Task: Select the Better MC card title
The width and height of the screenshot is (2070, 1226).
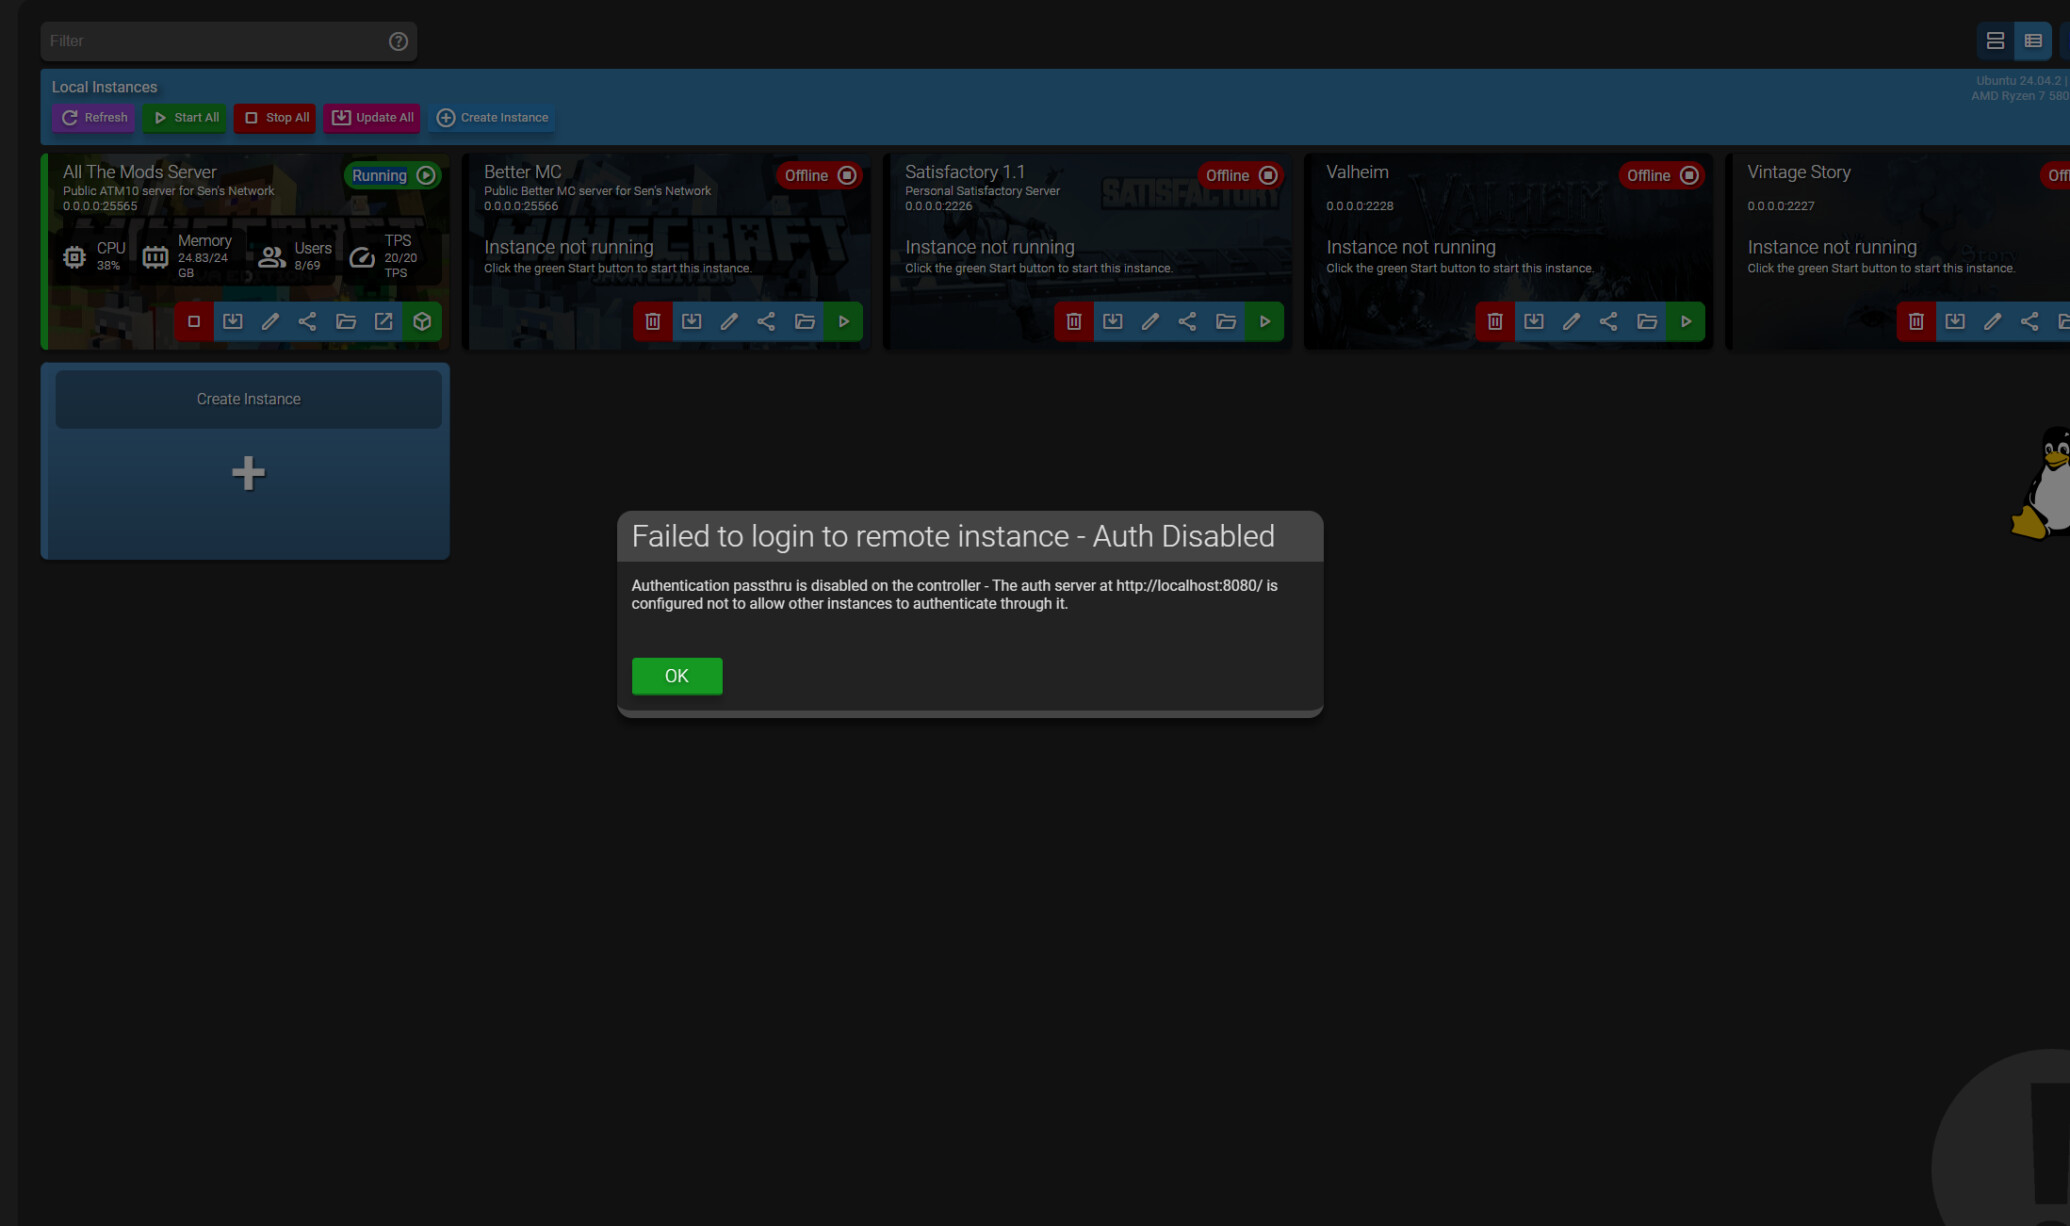Action: 522,172
